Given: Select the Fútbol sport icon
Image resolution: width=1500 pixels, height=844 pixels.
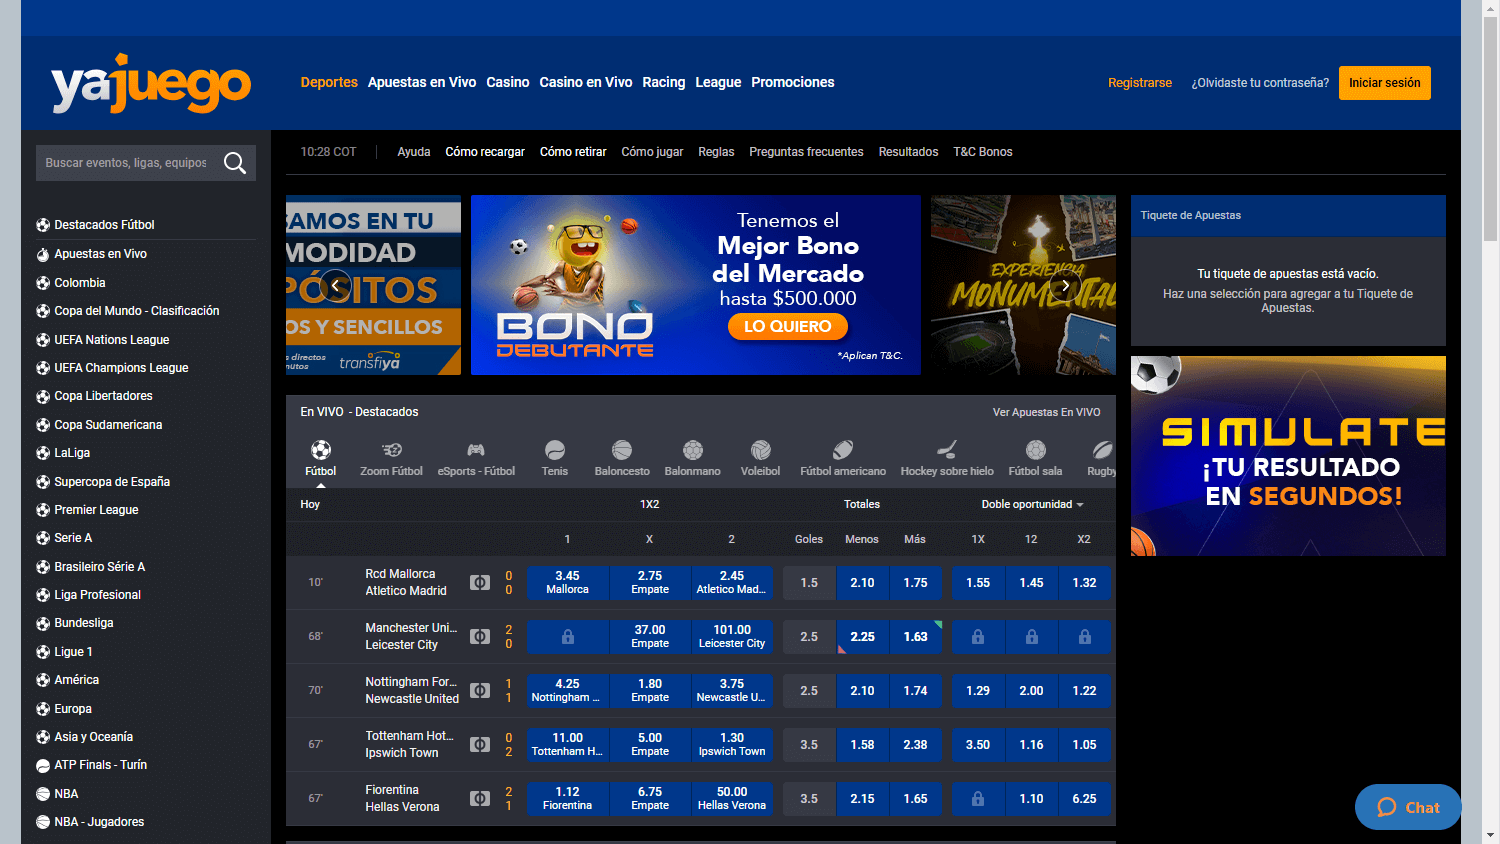Looking at the screenshot, I should coord(320,450).
